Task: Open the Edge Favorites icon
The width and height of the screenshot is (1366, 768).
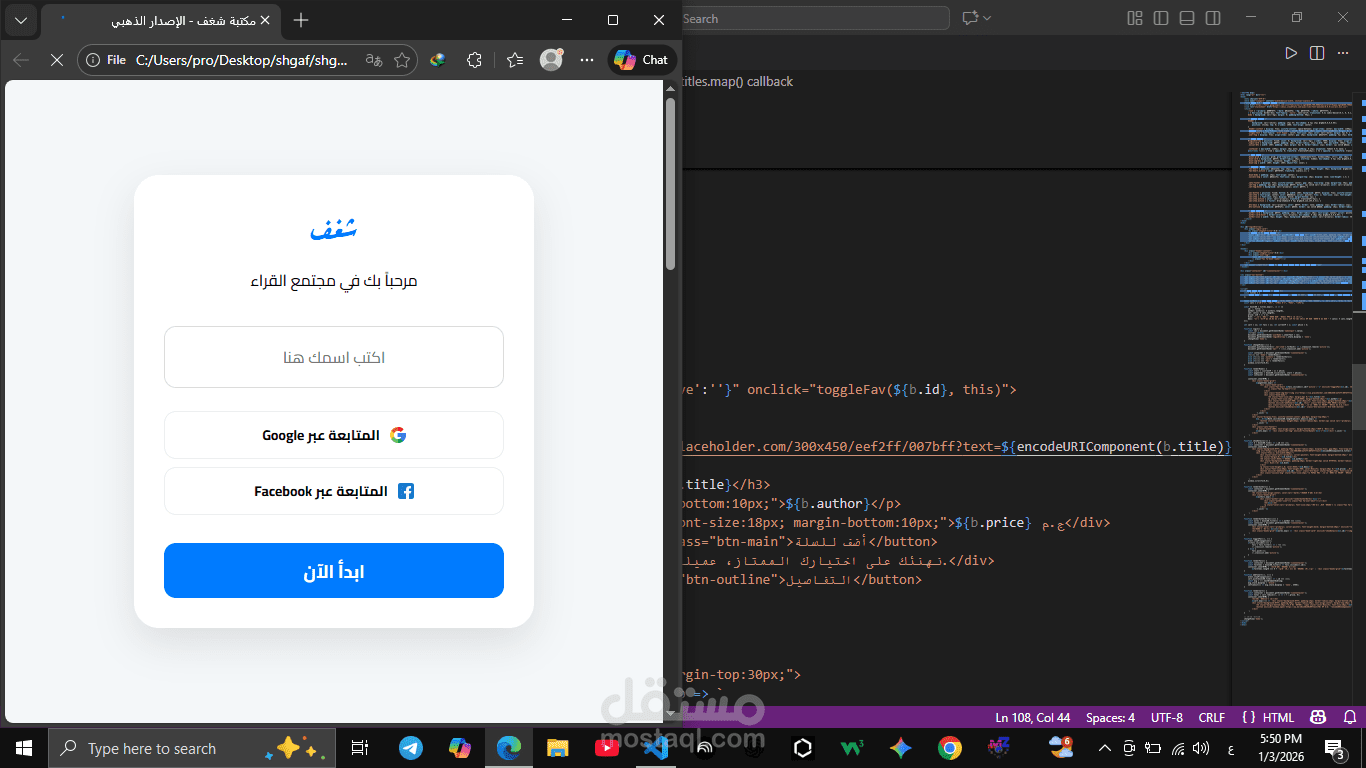Action: tap(514, 60)
